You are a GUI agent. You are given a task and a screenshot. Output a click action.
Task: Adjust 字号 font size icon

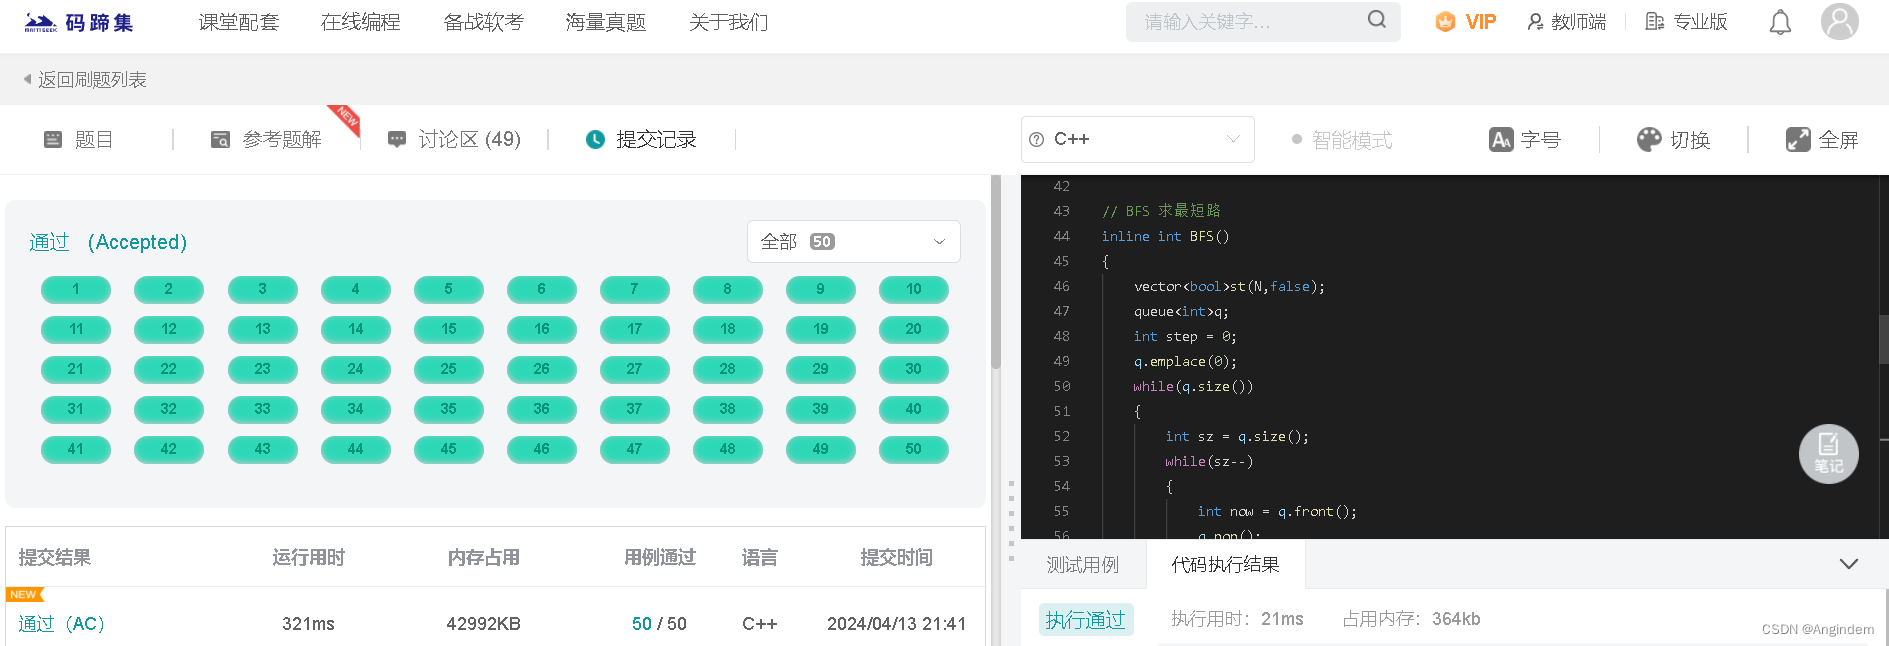click(1501, 140)
